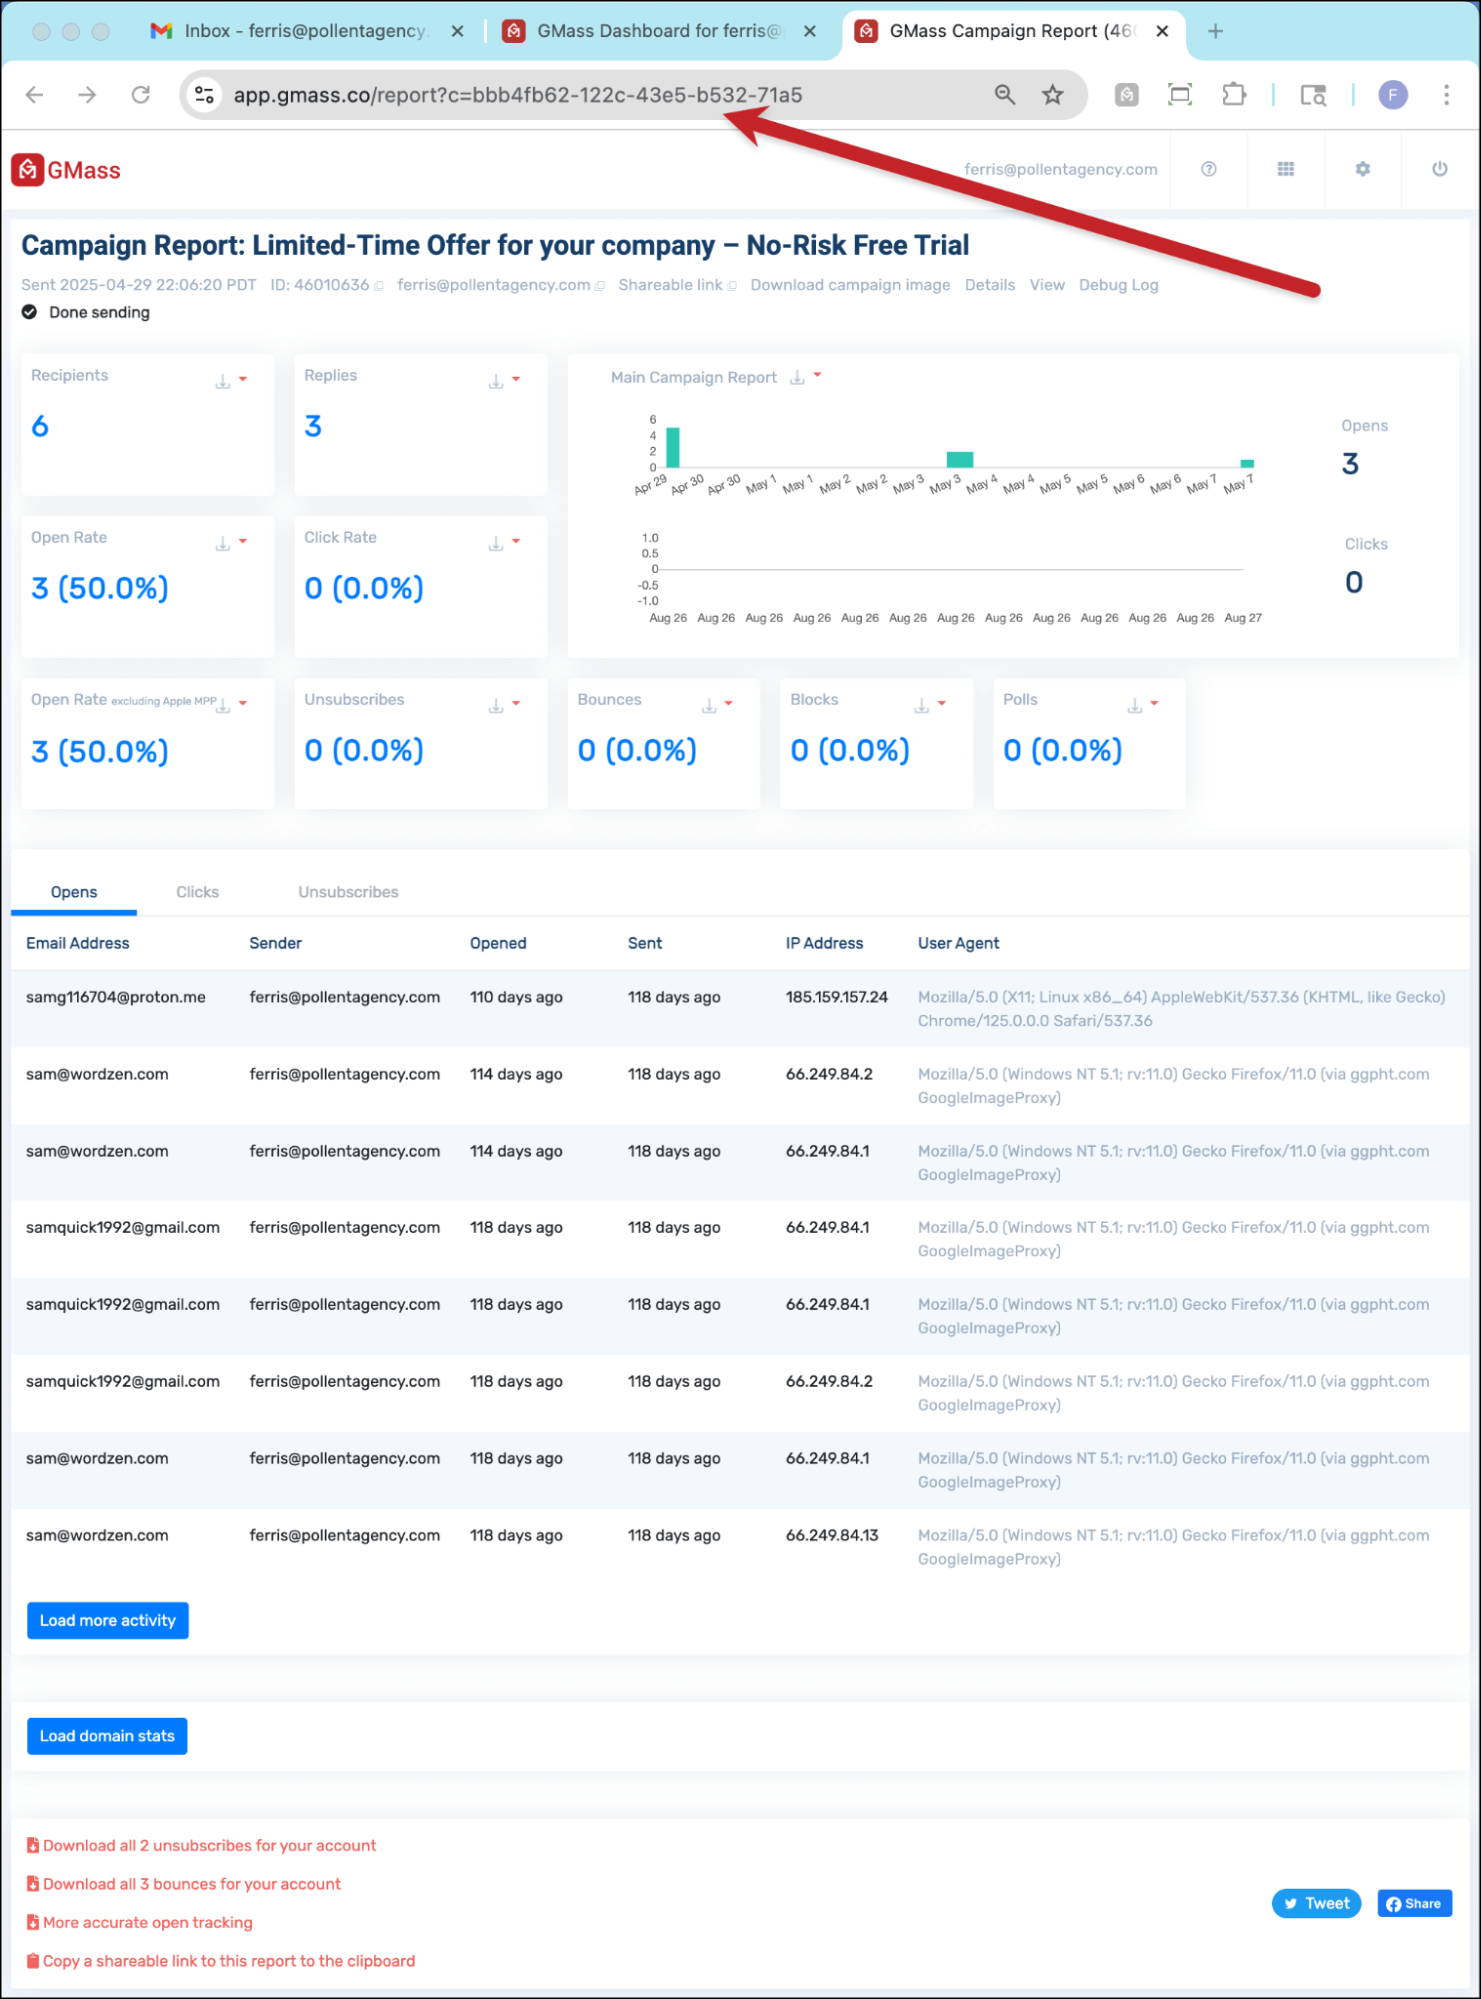
Task: Click the Load more activity button
Action: [107, 1620]
